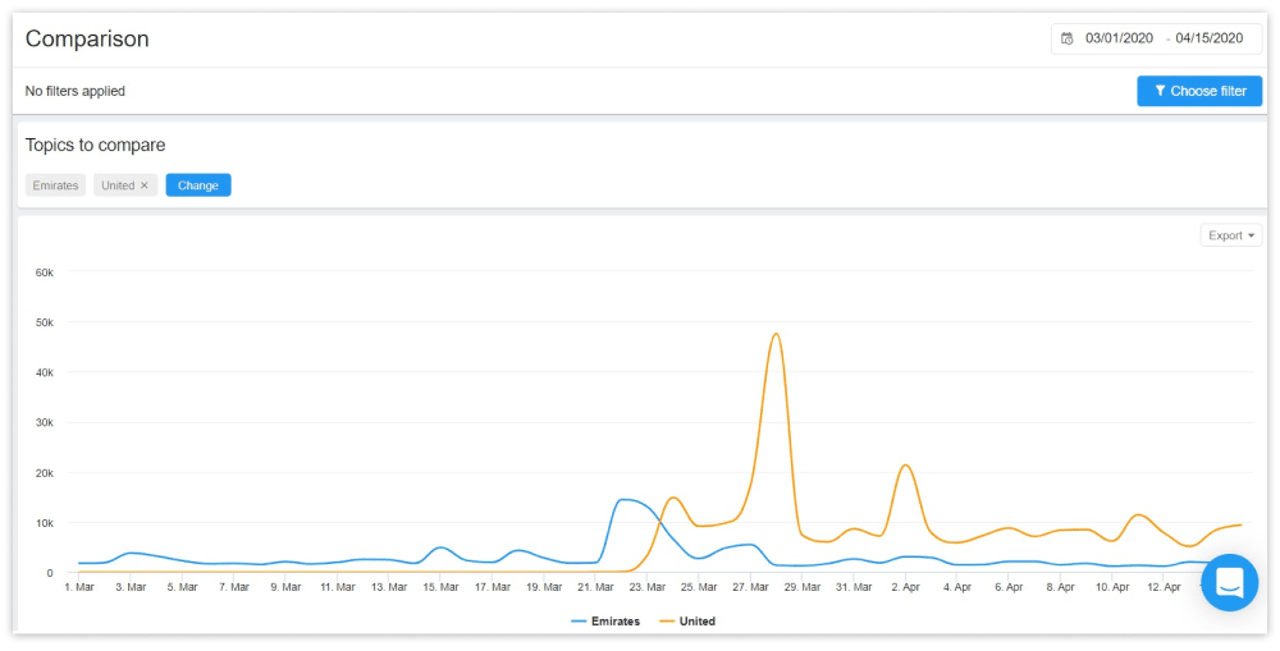The image size is (1280, 651).
Task: Click the blue Emirates legend line swatch
Action: 579,621
